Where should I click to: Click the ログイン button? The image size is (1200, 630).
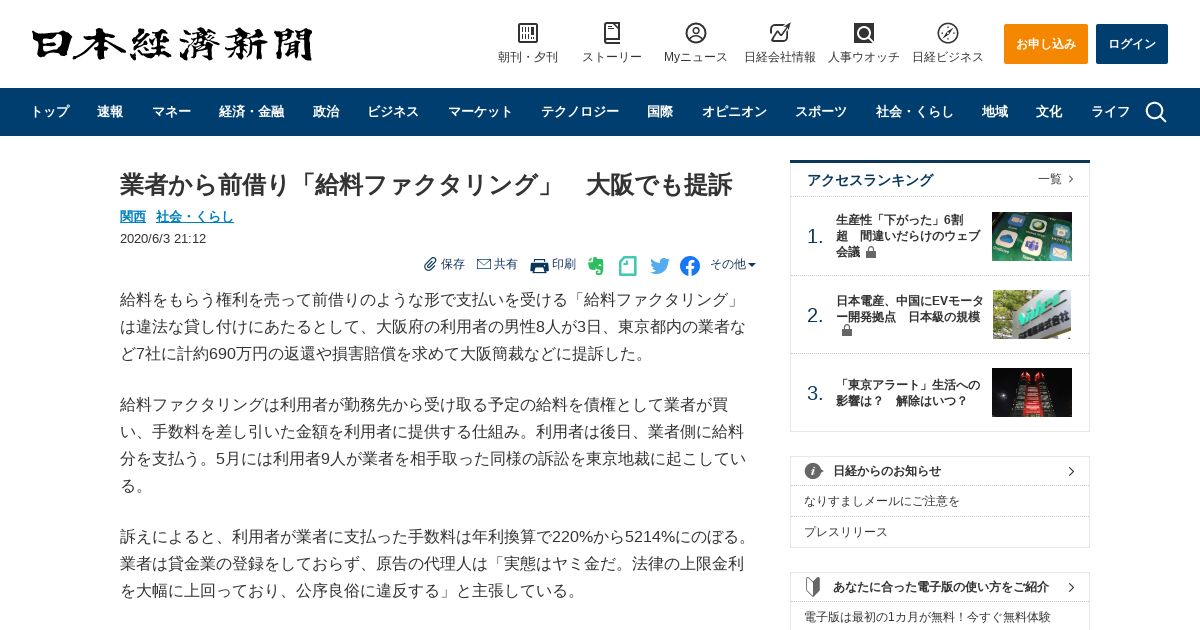click(x=1132, y=44)
